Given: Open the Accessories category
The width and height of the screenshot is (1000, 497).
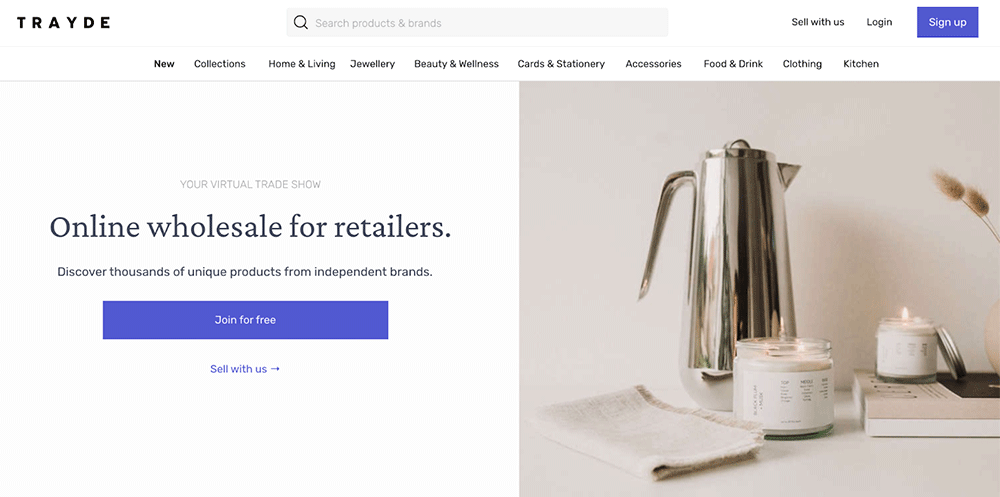Looking at the screenshot, I should pos(653,64).
